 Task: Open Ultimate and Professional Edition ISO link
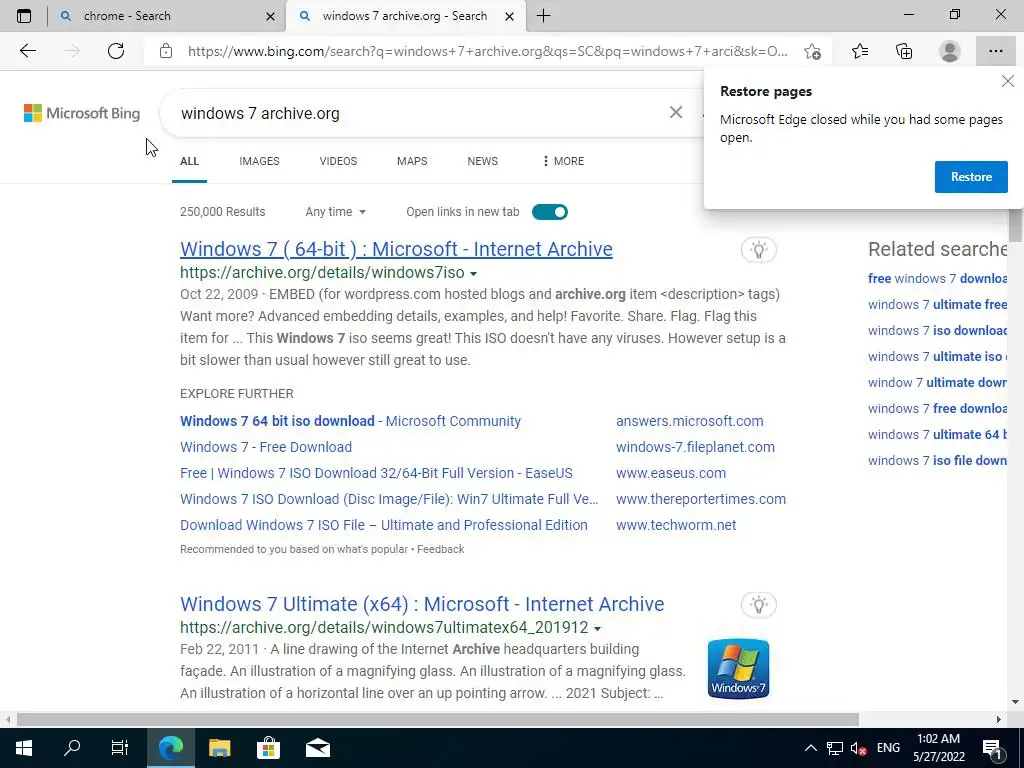pyautogui.click(x=384, y=526)
